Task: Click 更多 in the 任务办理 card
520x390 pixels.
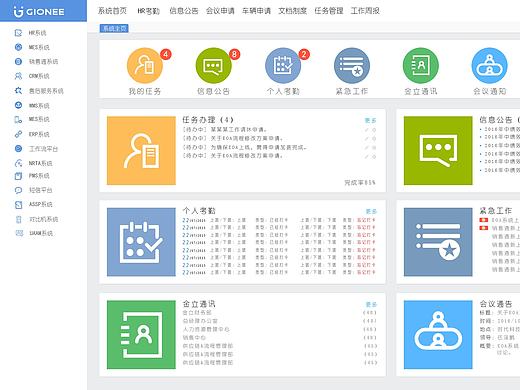Action: click(x=370, y=120)
